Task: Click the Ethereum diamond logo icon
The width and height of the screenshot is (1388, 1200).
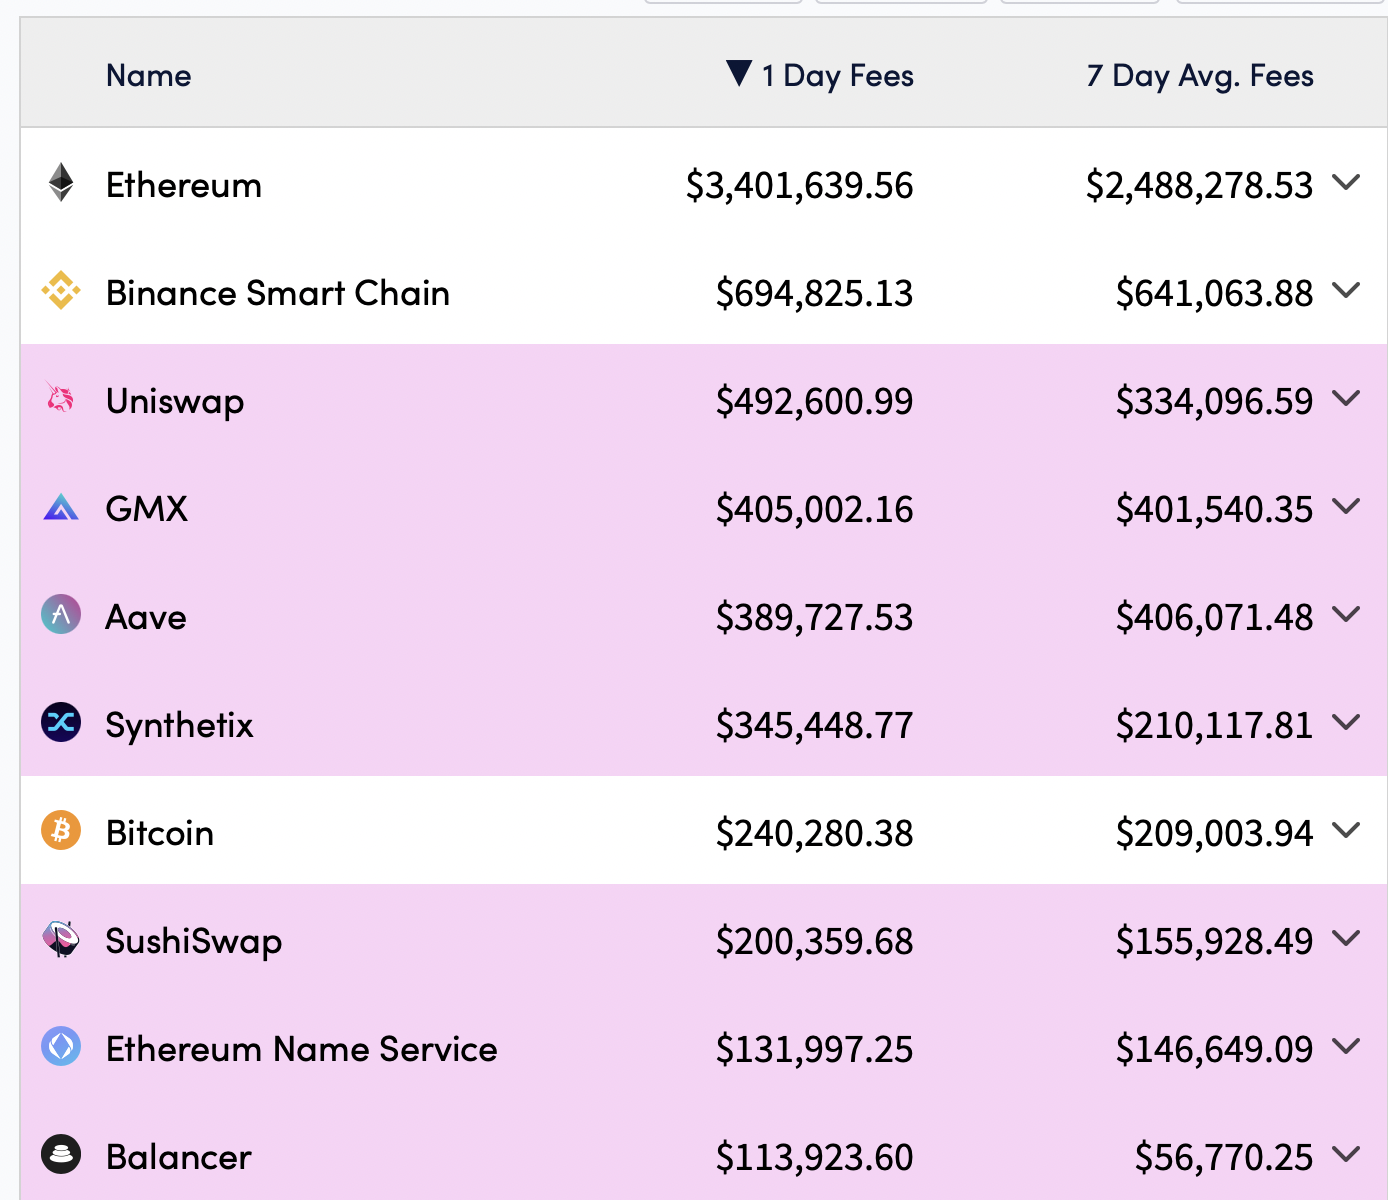Action: pos(61,183)
